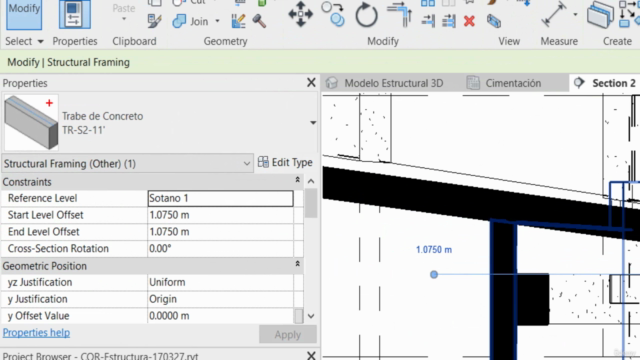Click the Geometry panel label
640x360 pixels.
click(225, 41)
